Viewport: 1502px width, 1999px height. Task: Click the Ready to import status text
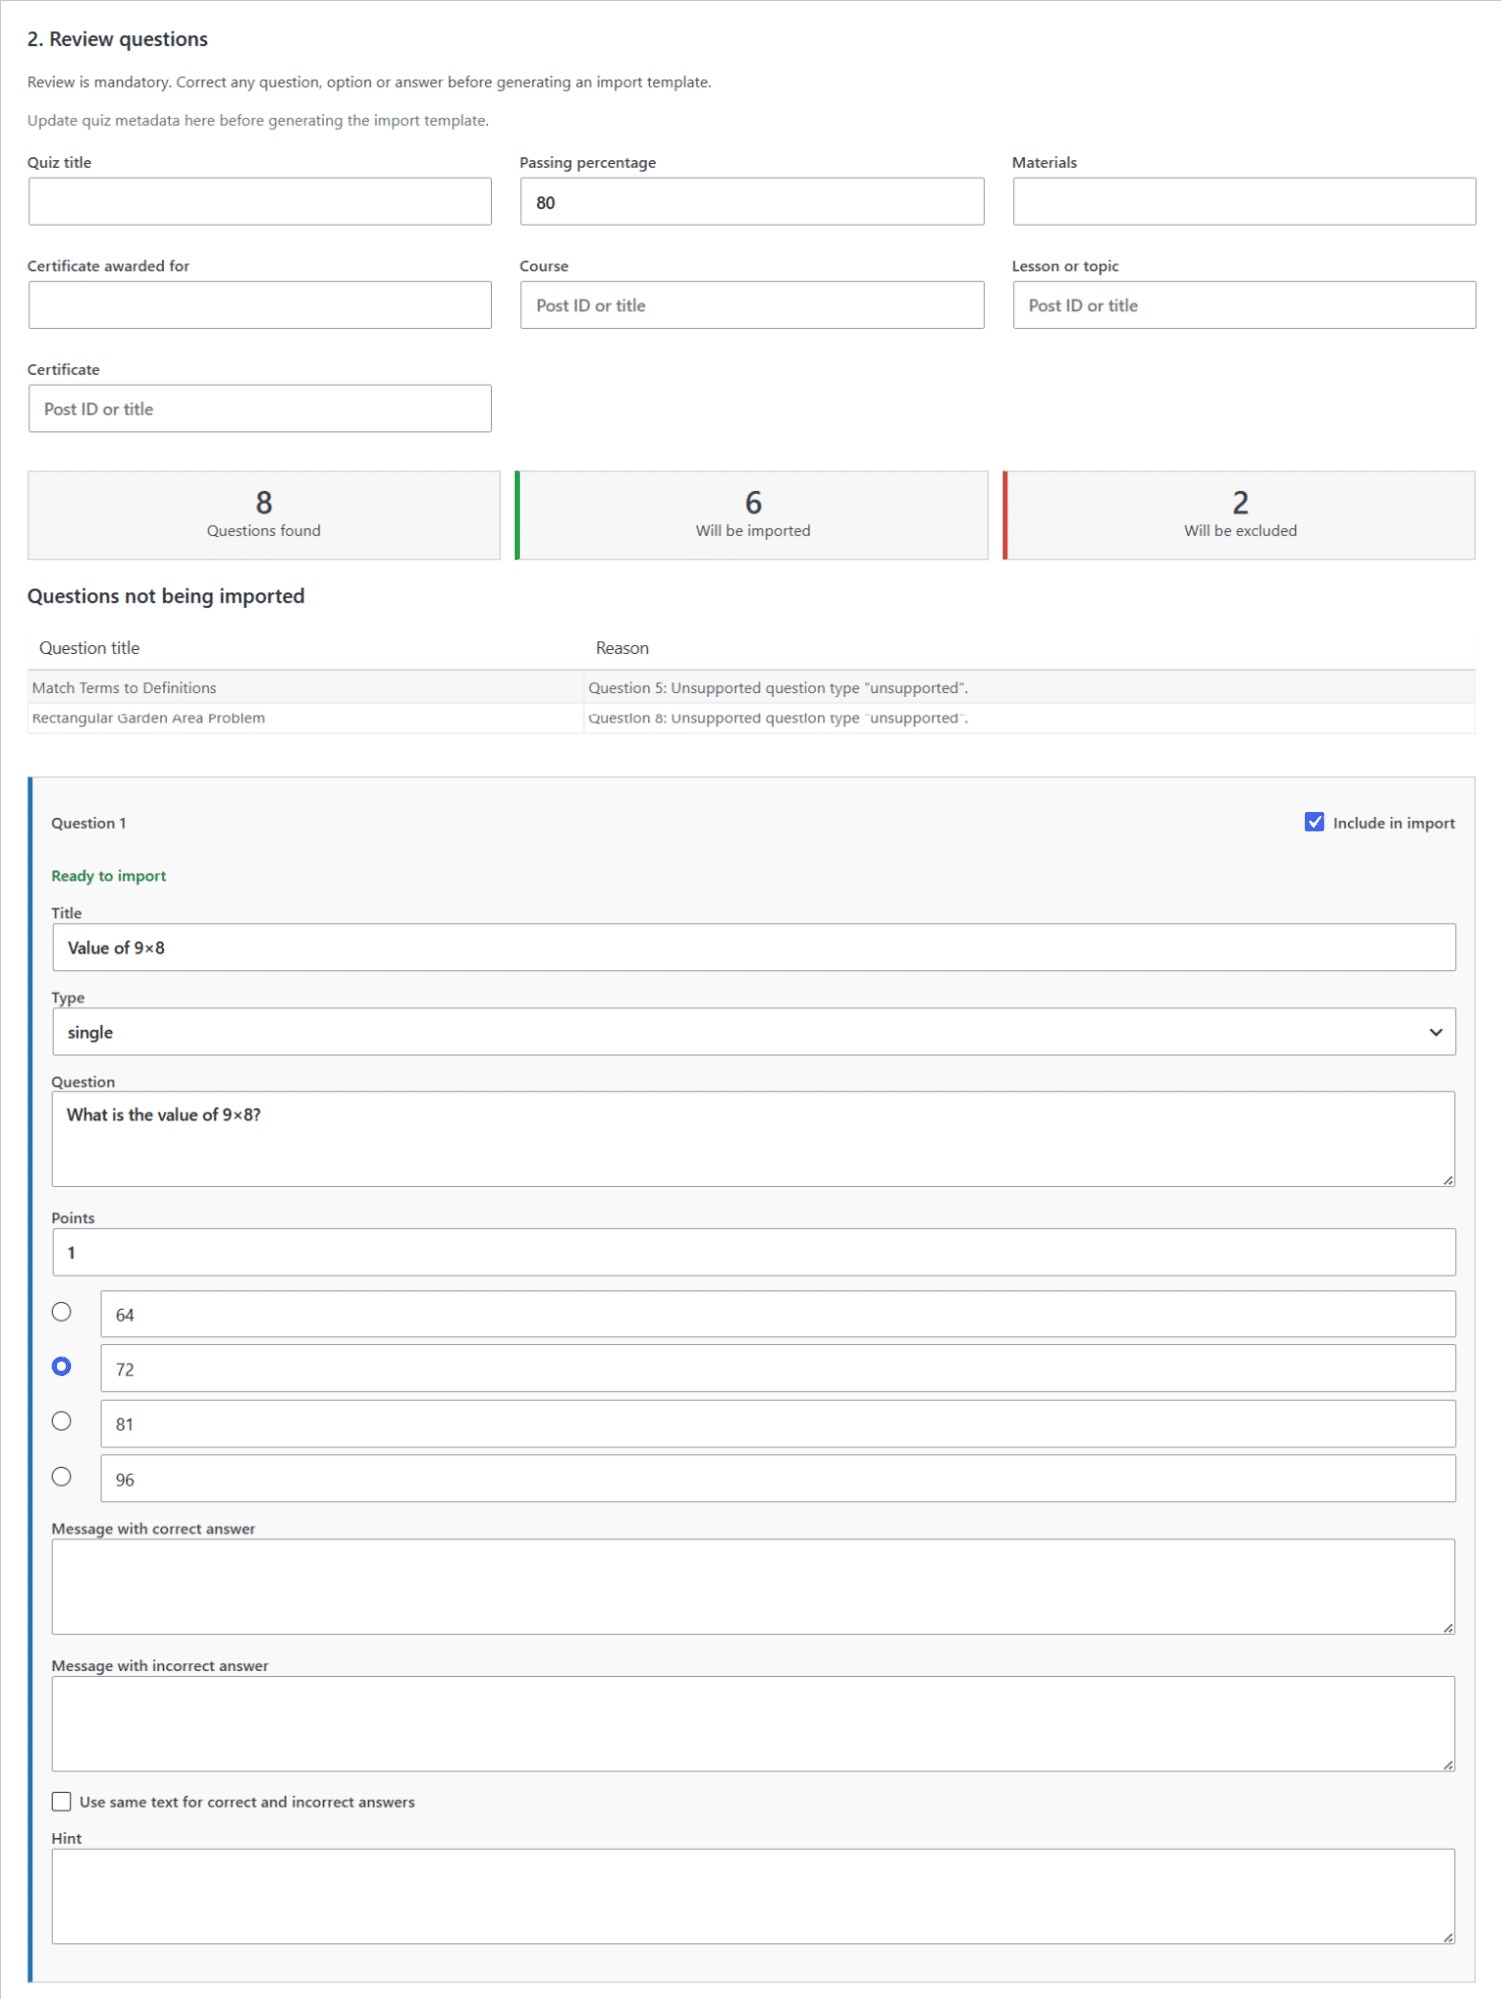(109, 876)
